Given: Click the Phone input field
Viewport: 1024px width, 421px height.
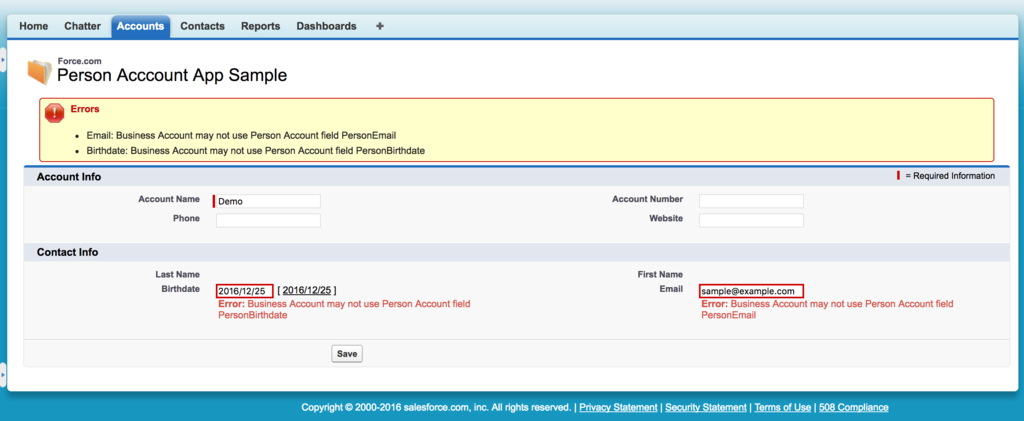Looking at the screenshot, I should pos(268,221).
